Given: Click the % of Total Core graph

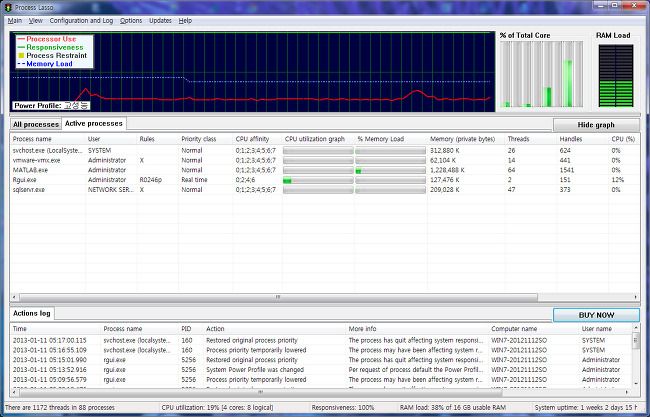Looking at the screenshot, I should click(541, 74).
